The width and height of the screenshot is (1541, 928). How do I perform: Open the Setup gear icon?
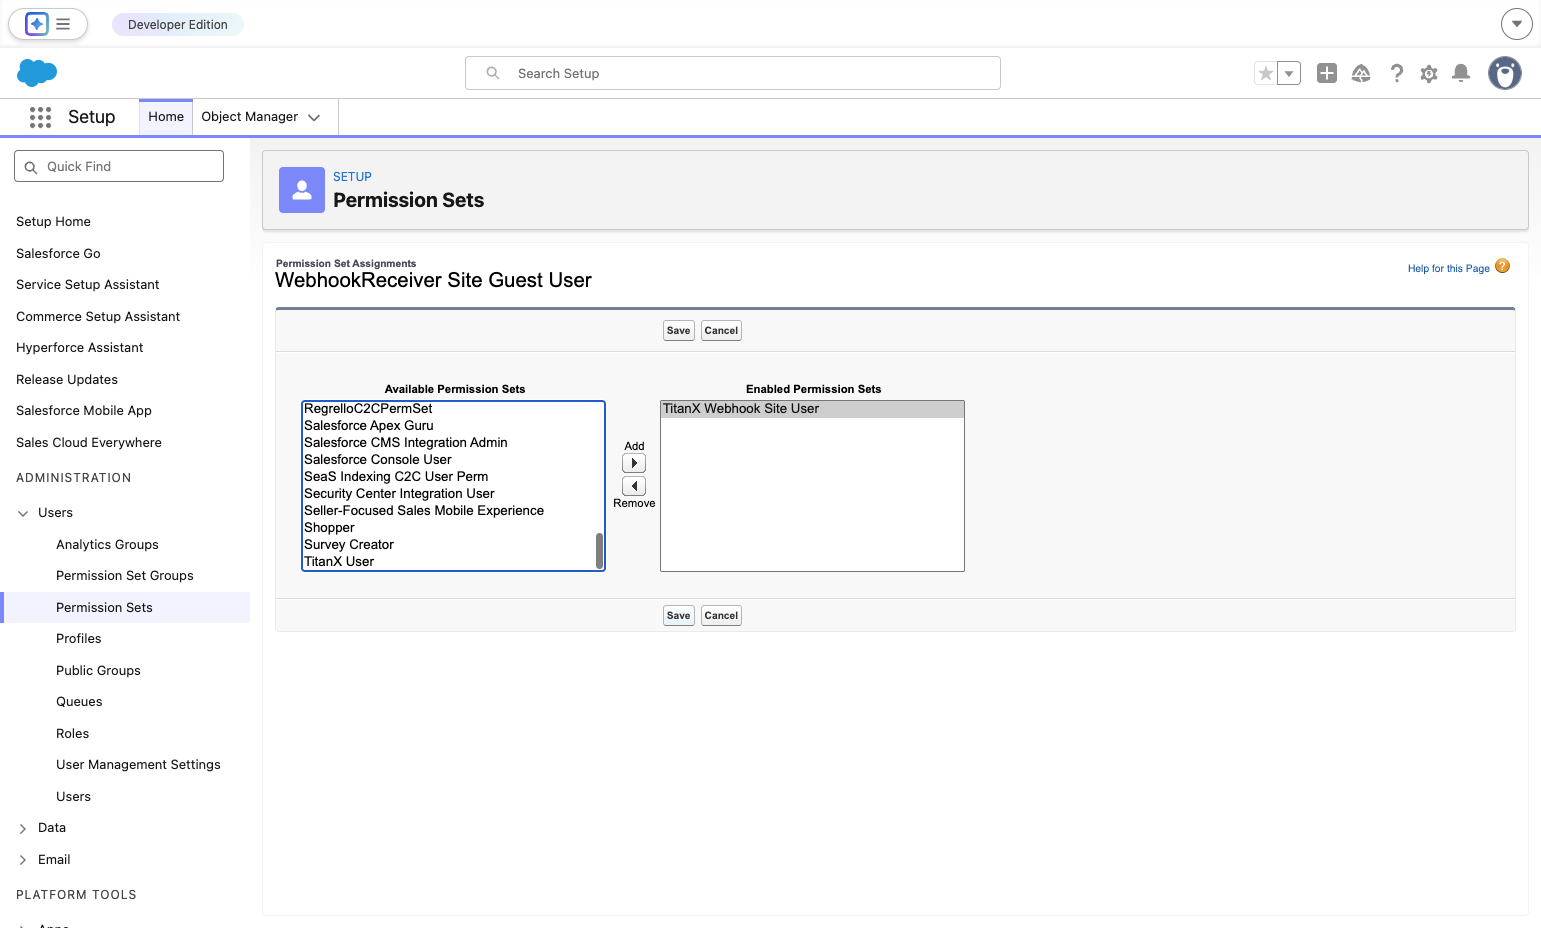pos(1429,73)
